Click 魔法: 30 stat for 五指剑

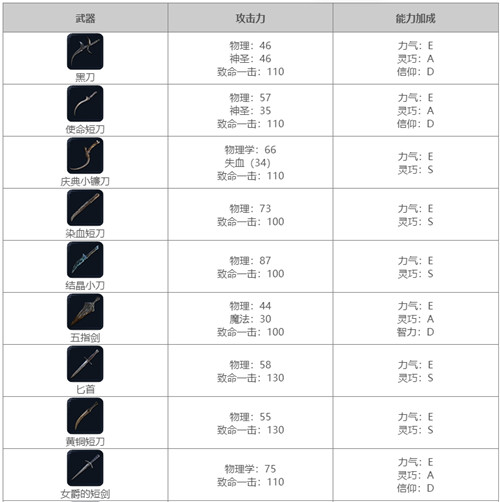(x=250, y=319)
